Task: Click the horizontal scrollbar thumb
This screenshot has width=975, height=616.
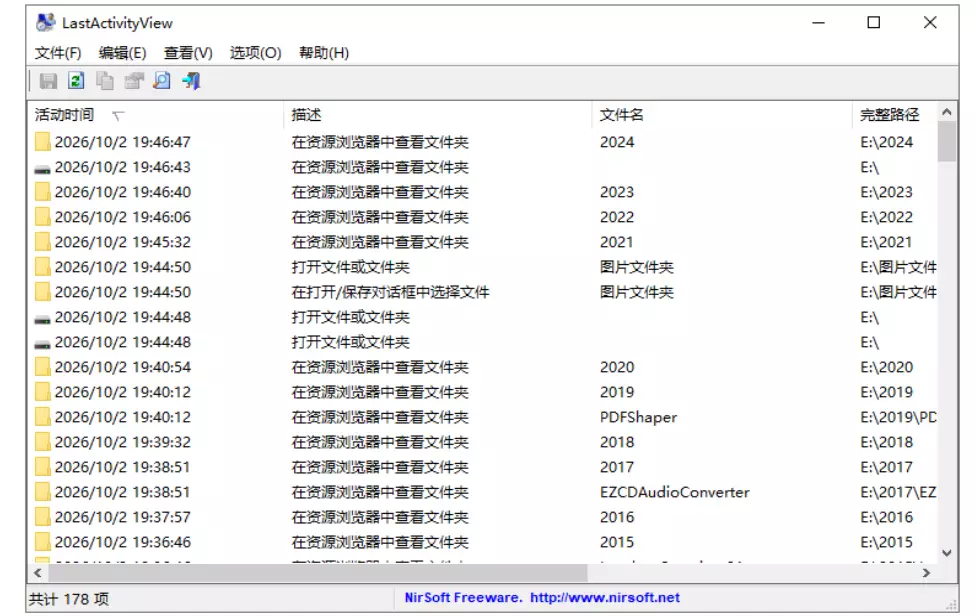Action: (x=317, y=573)
